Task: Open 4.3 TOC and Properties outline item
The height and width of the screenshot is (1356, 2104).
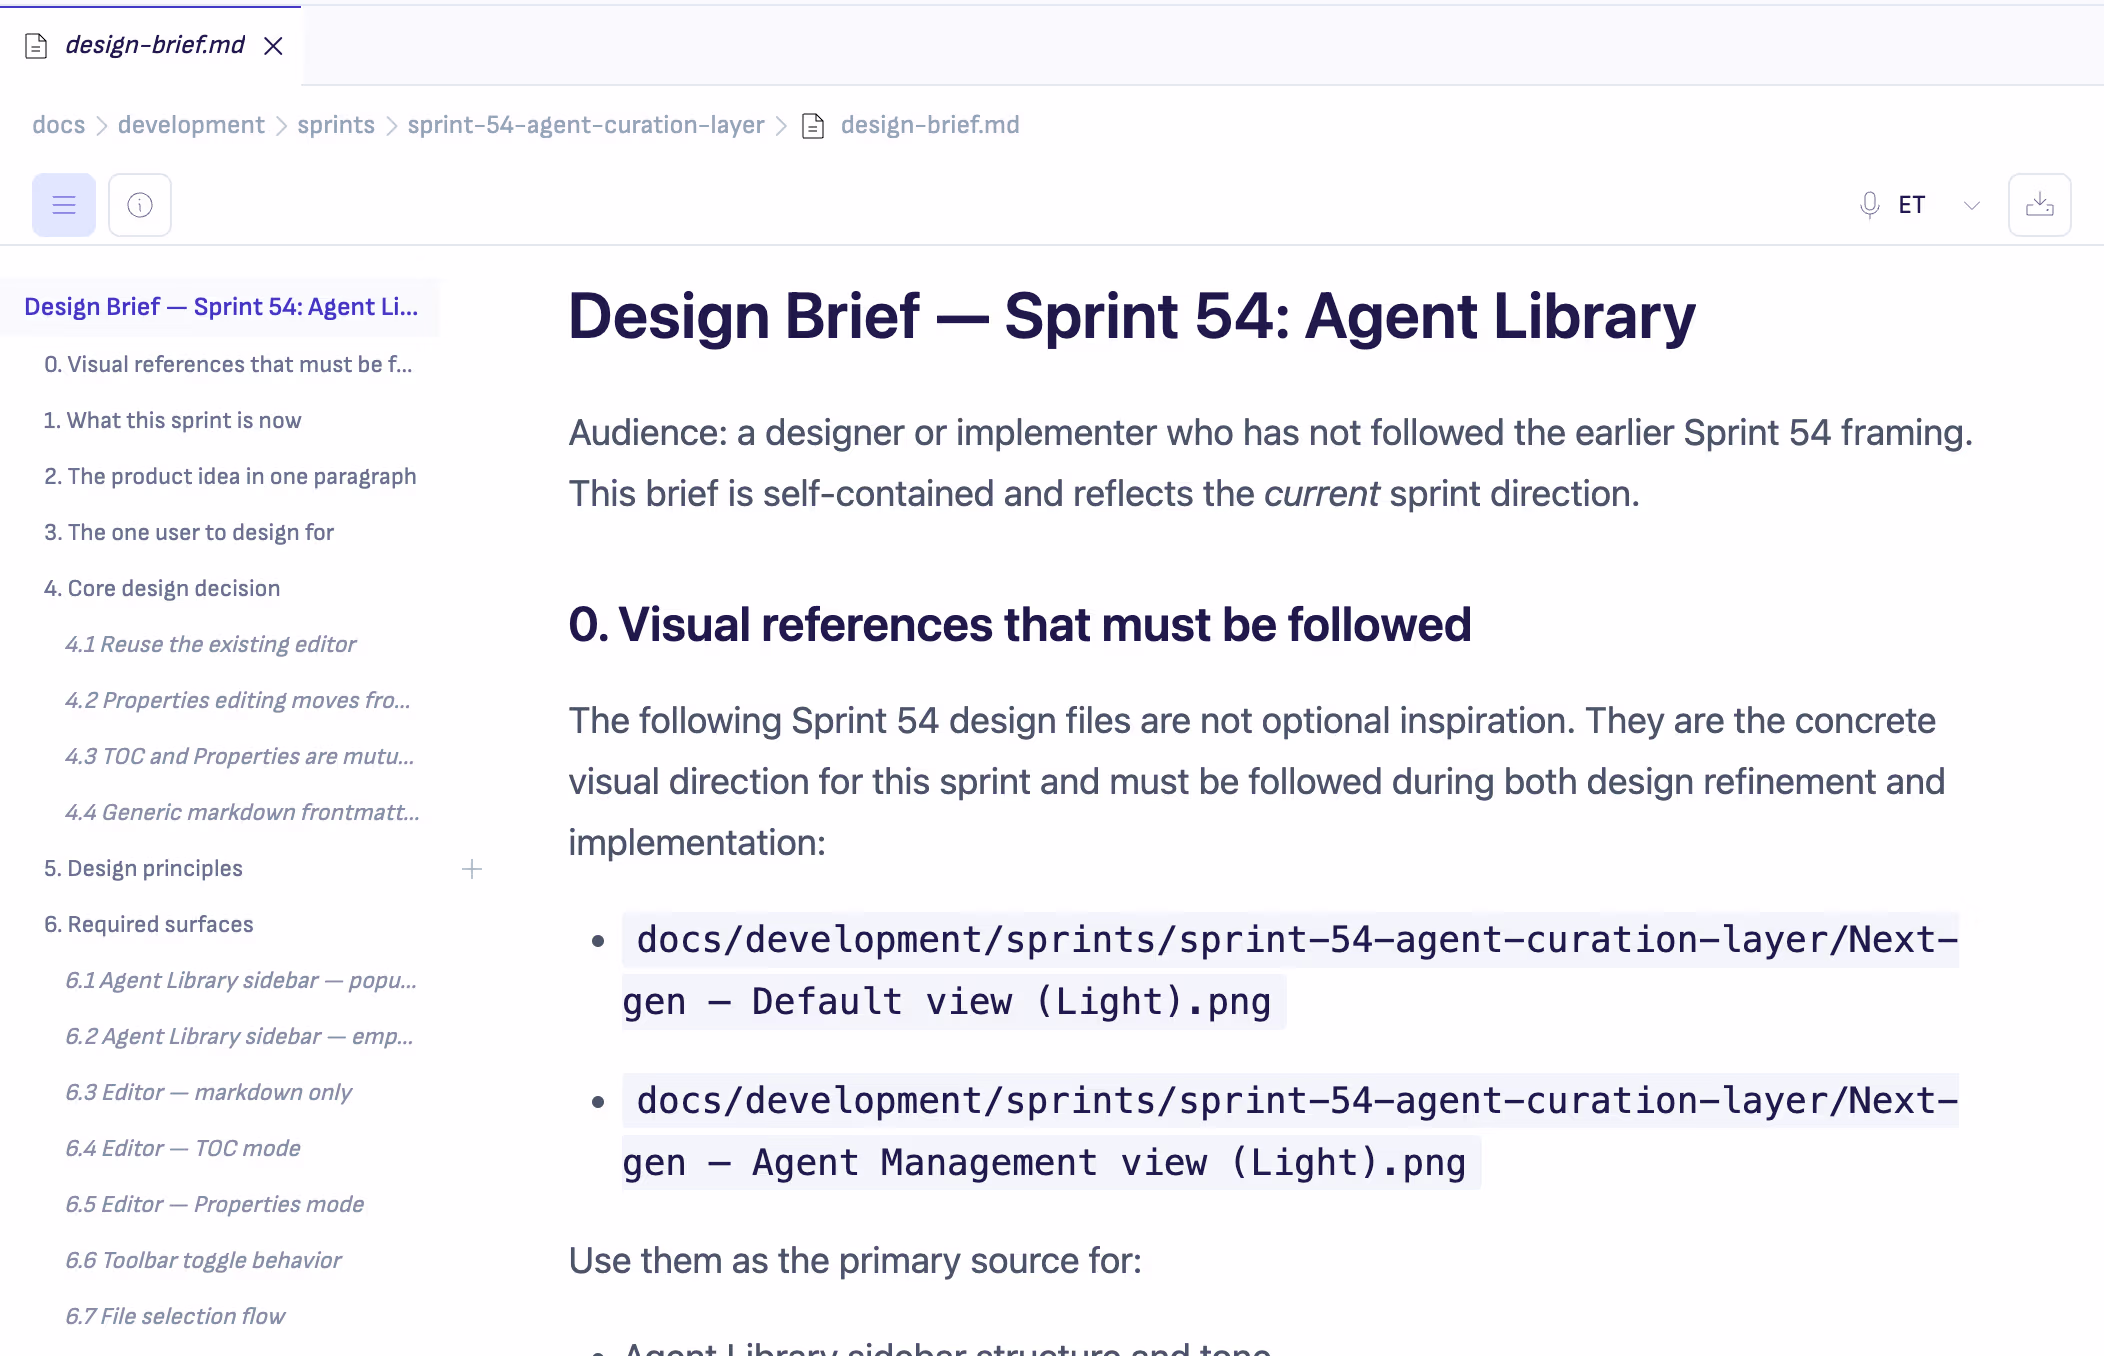Action: [x=240, y=756]
